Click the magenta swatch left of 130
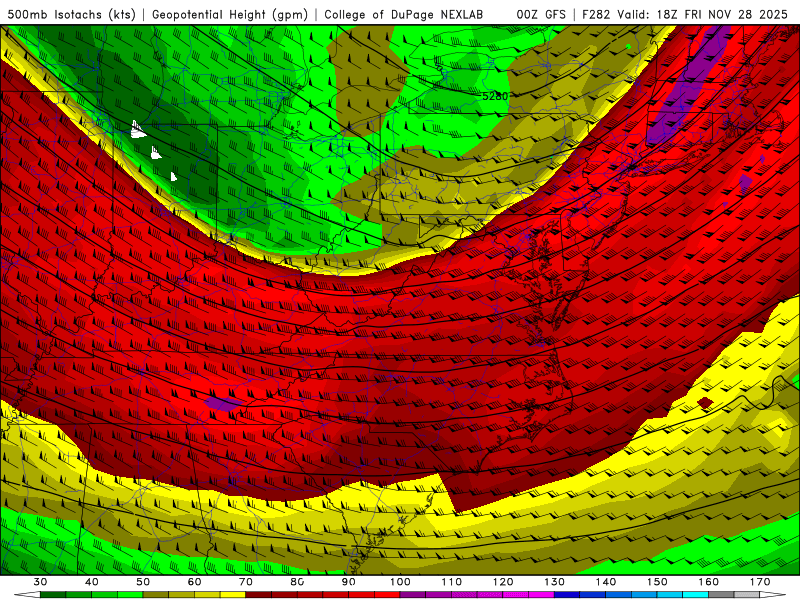 pyautogui.click(x=541, y=595)
